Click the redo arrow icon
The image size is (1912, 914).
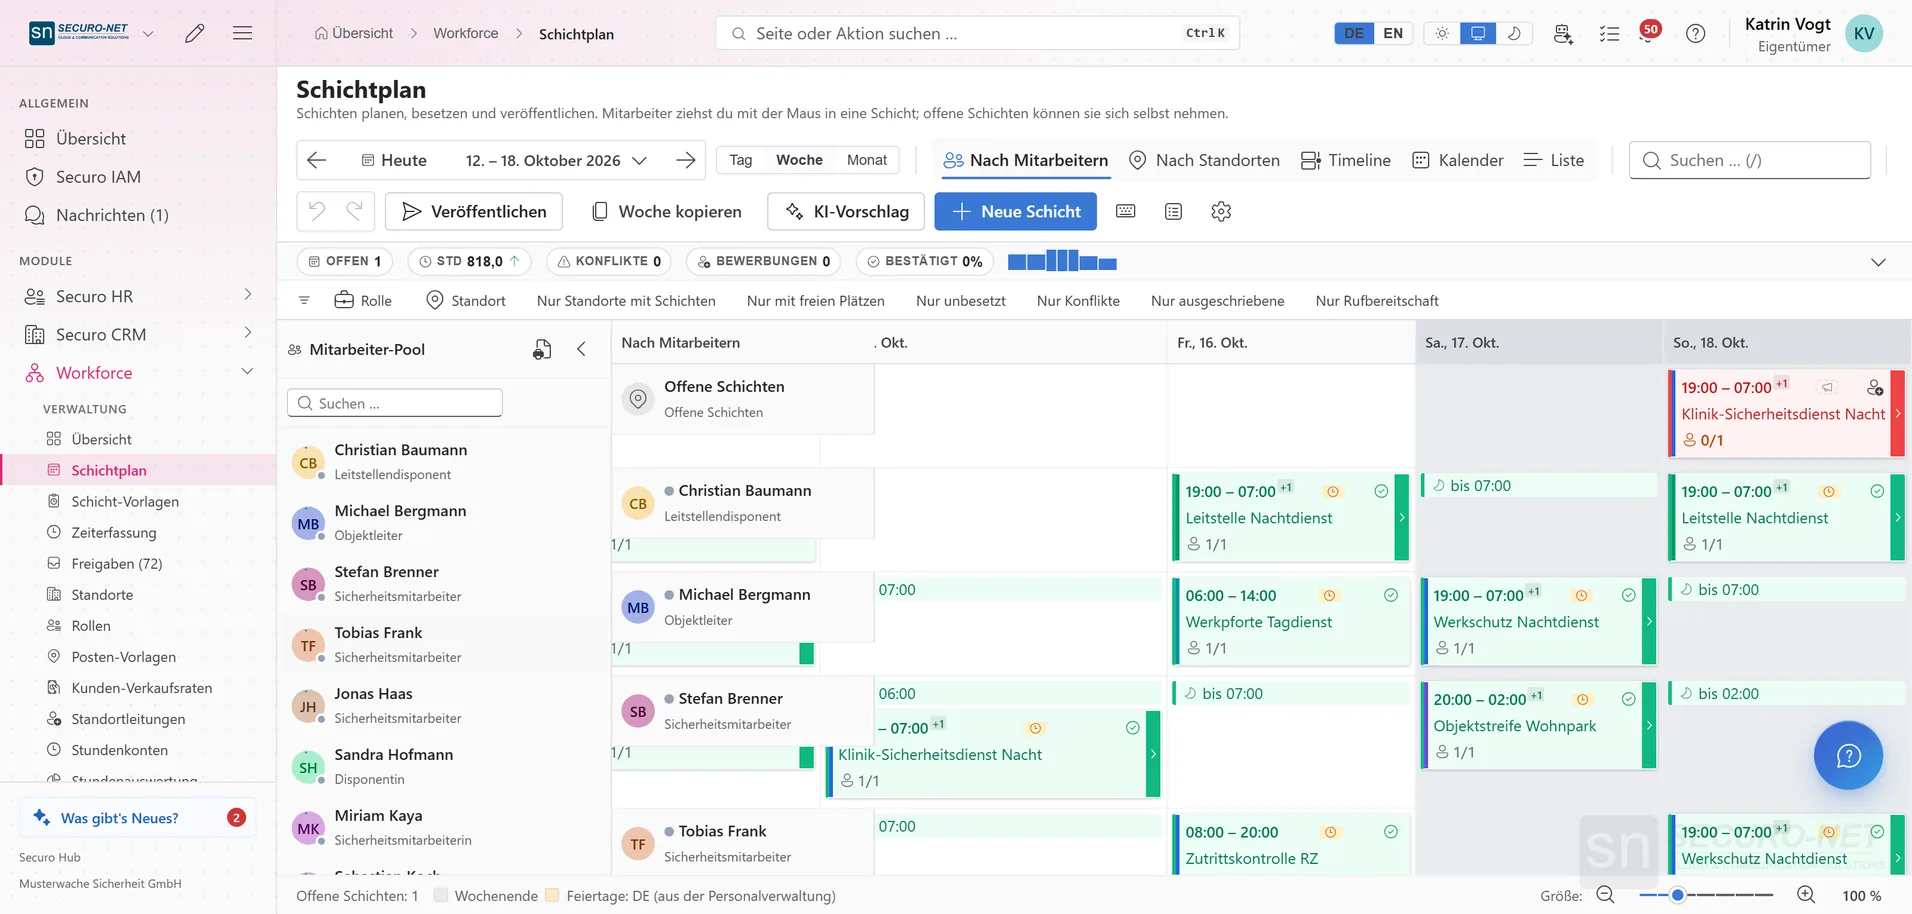(x=354, y=211)
